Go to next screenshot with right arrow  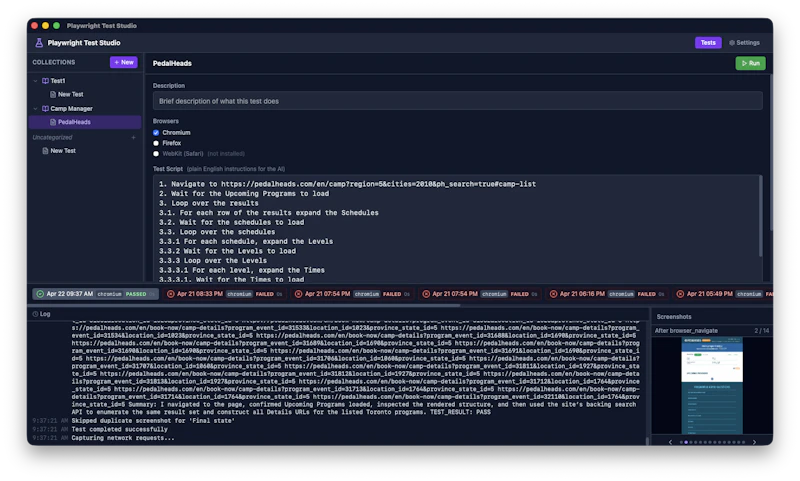754,442
